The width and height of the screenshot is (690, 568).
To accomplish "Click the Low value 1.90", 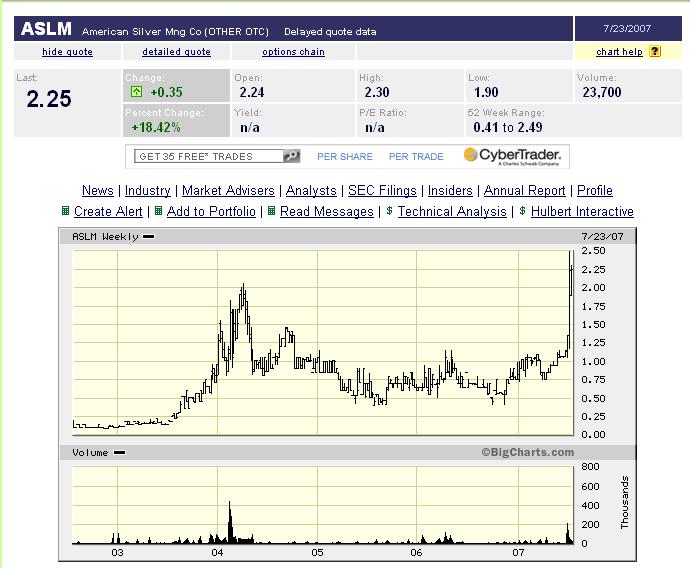I will (486, 92).
